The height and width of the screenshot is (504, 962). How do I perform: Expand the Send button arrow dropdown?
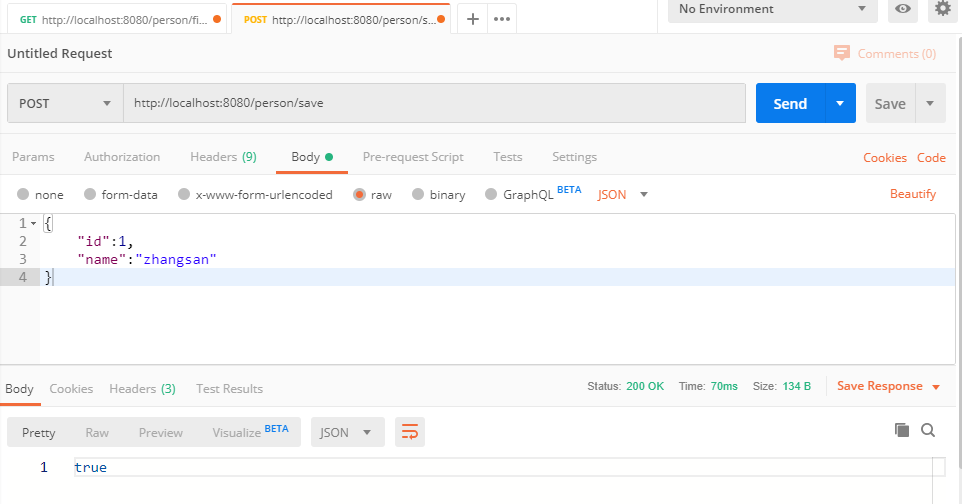840,103
